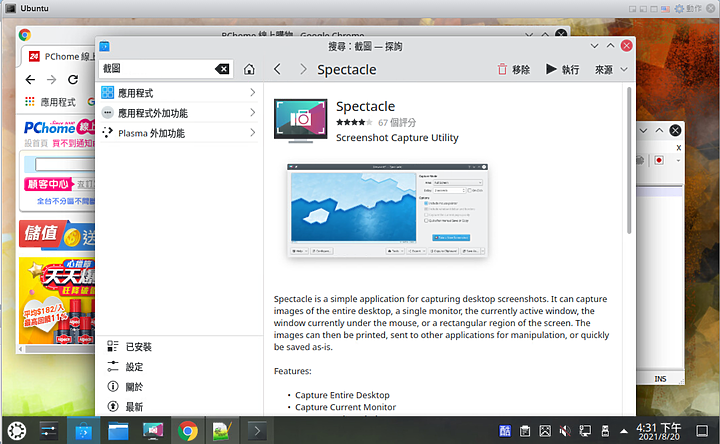This screenshot has height=444, width=720.
Task: Click the 酷 input method tray icon
Action: [x=505, y=431]
